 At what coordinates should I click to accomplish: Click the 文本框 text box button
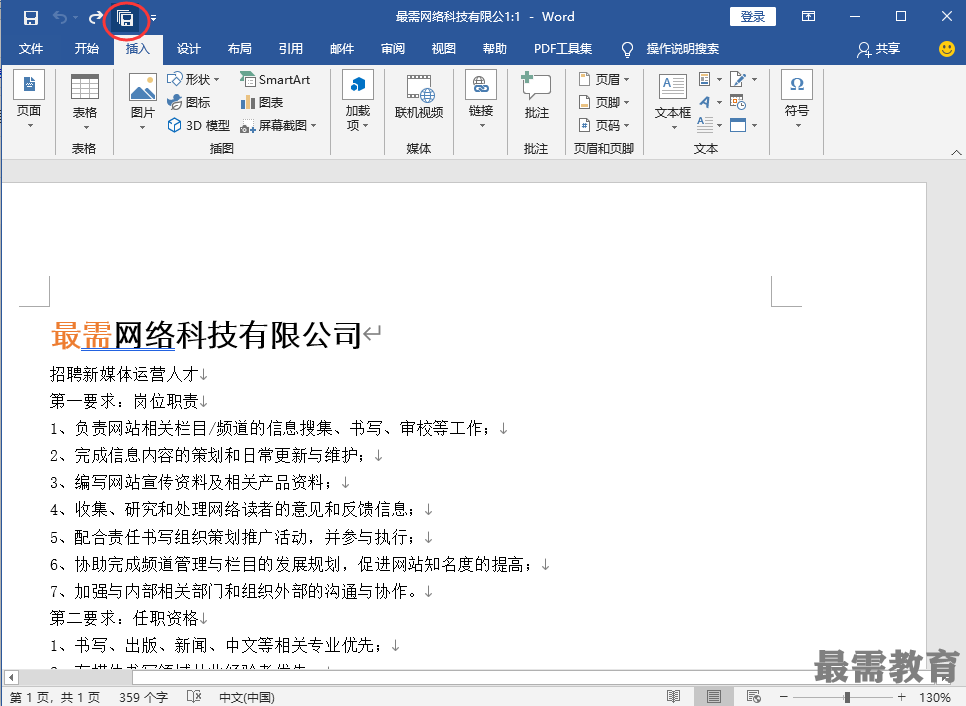(673, 100)
